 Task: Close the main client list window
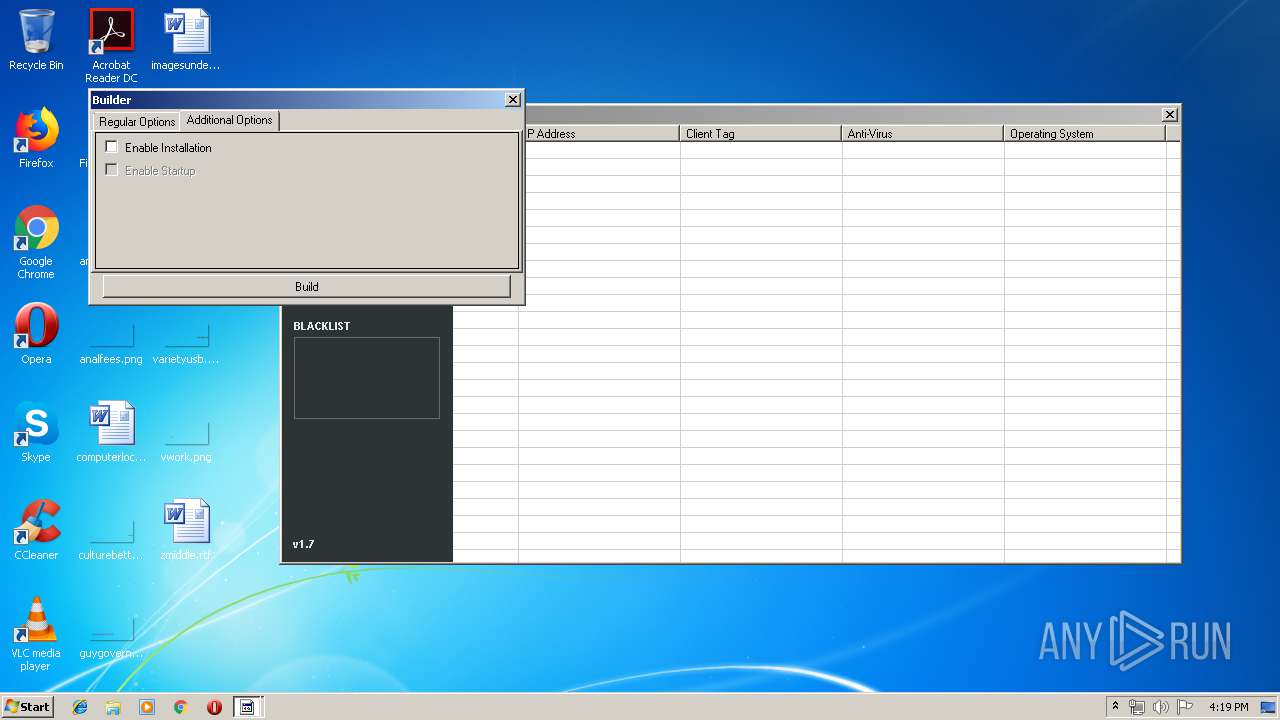(1170, 115)
